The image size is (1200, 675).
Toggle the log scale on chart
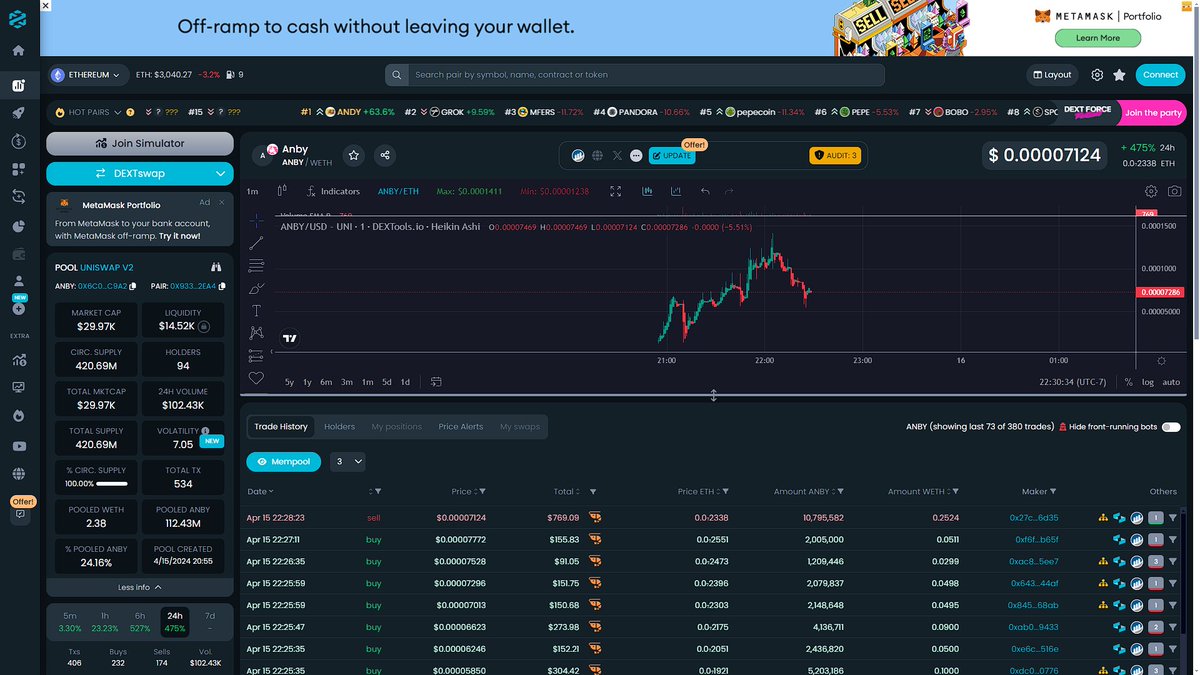[1147, 382]
